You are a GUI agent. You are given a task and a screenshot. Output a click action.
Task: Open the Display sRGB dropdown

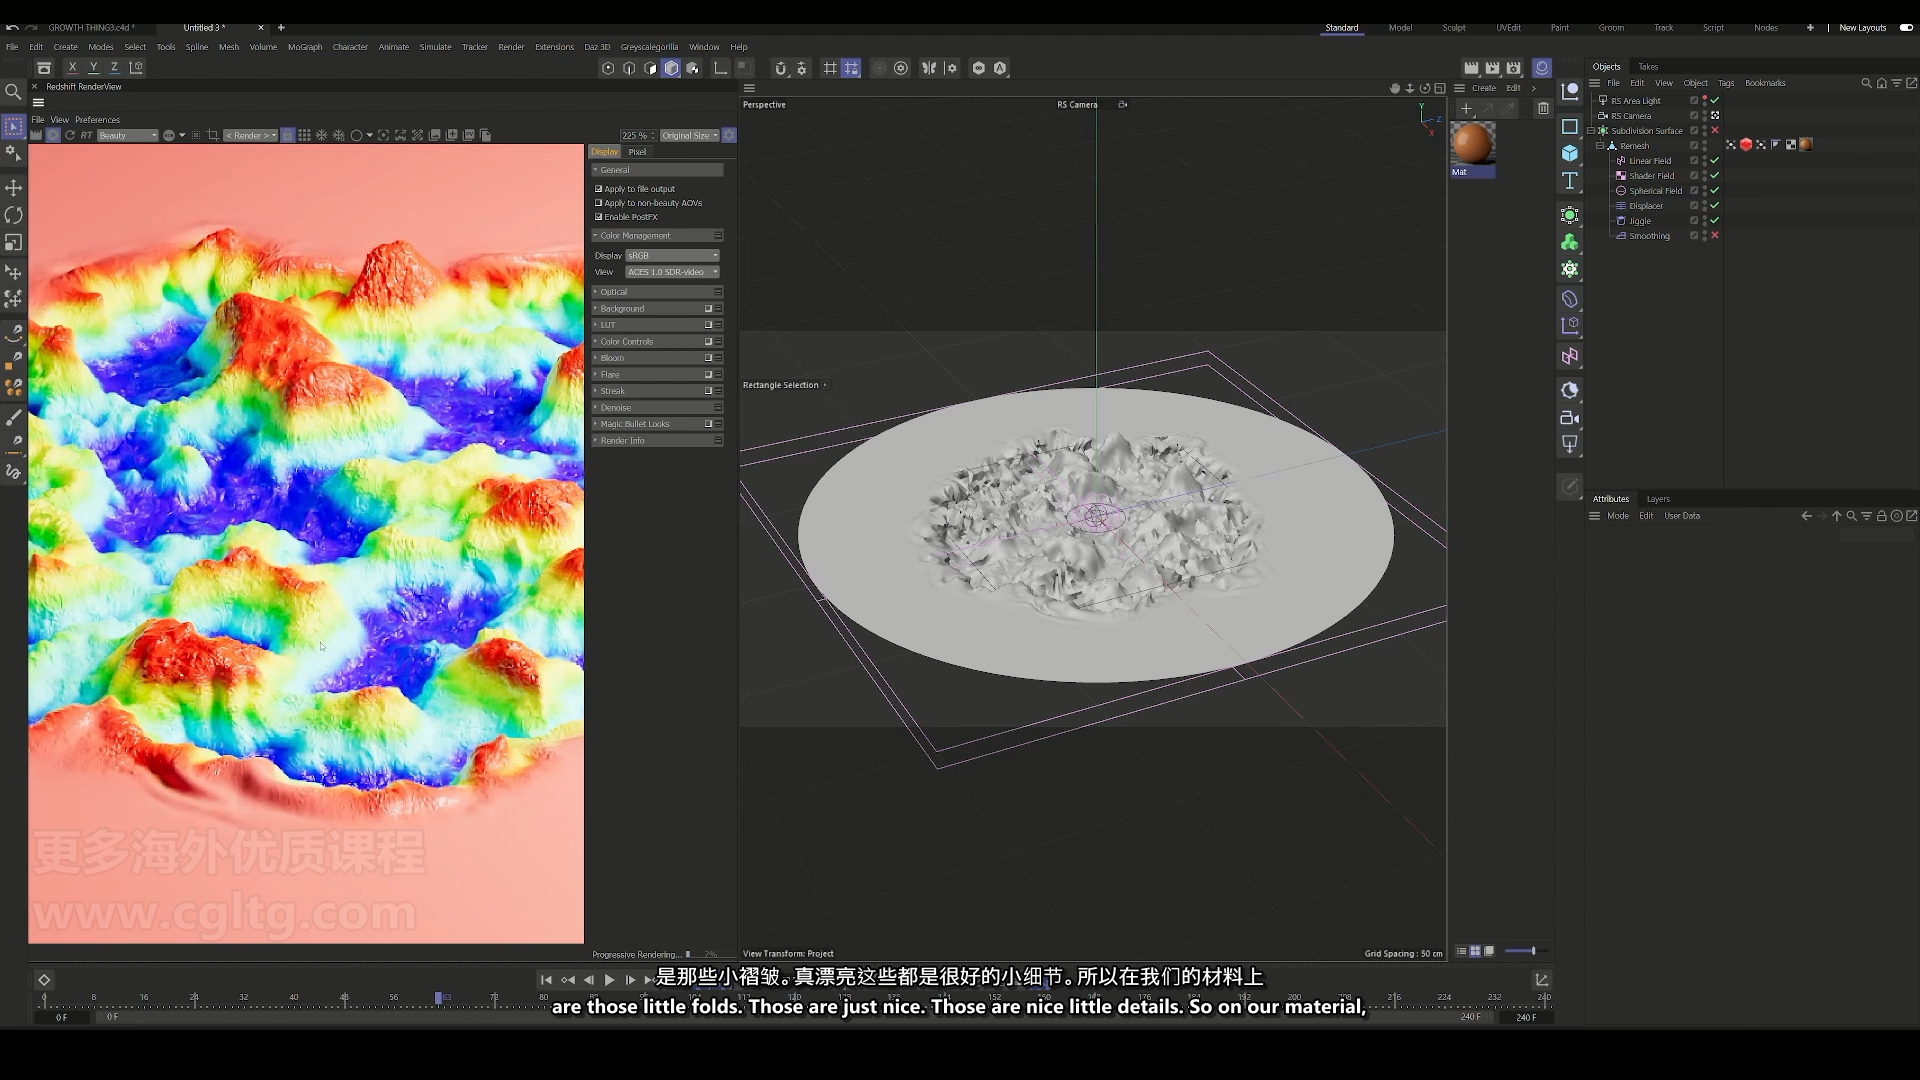[672, 256]
